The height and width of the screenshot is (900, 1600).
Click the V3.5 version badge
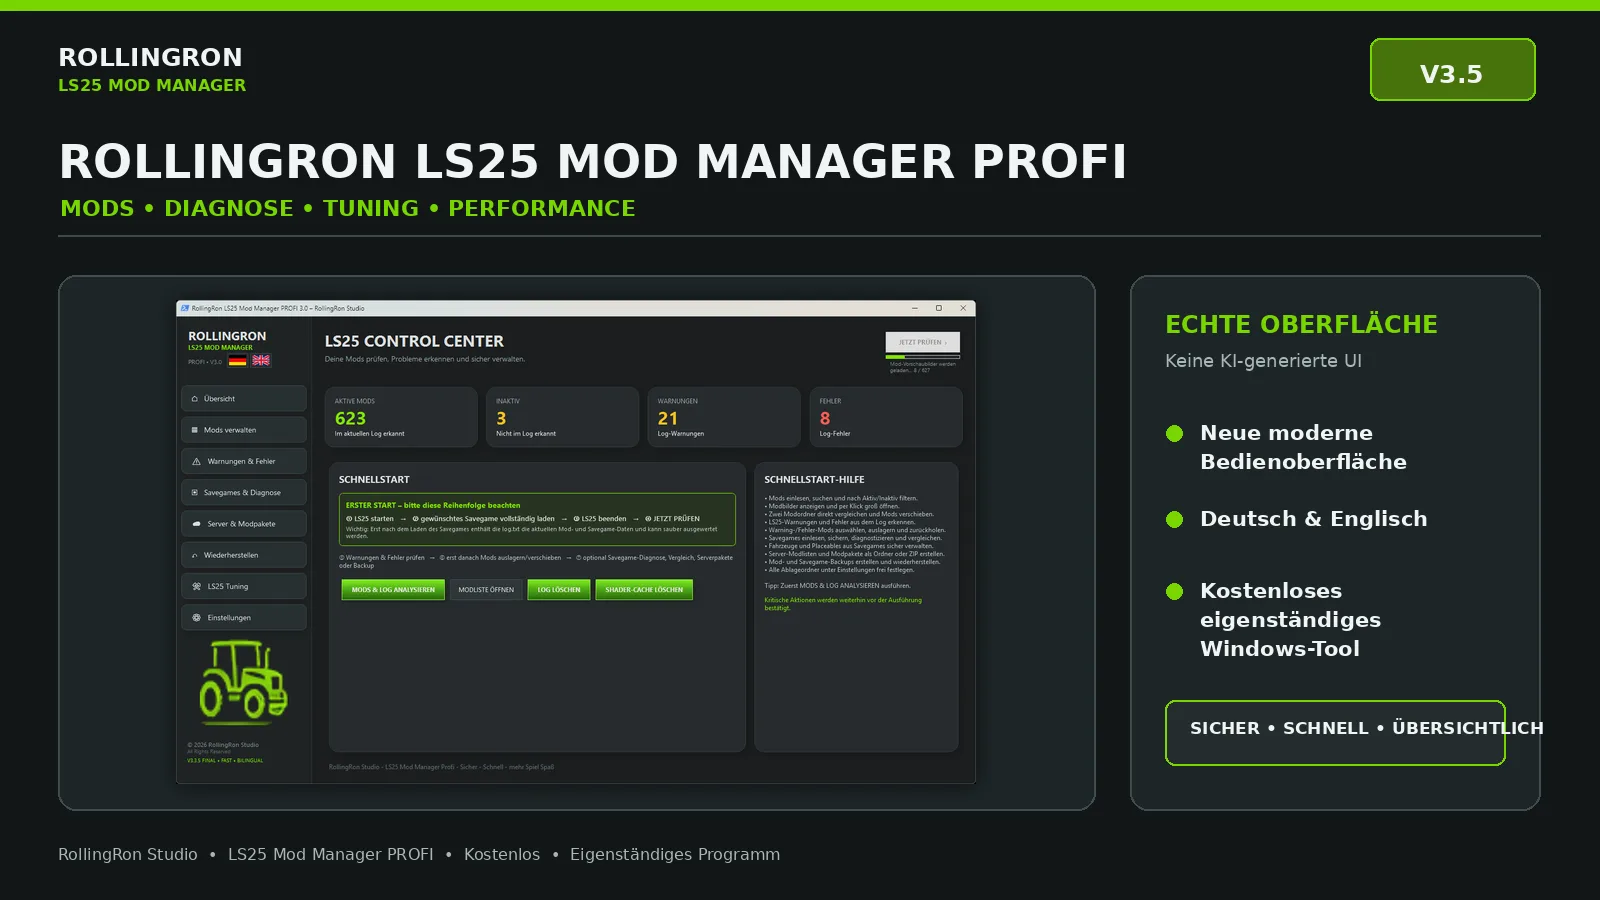tap(1452, 70)
